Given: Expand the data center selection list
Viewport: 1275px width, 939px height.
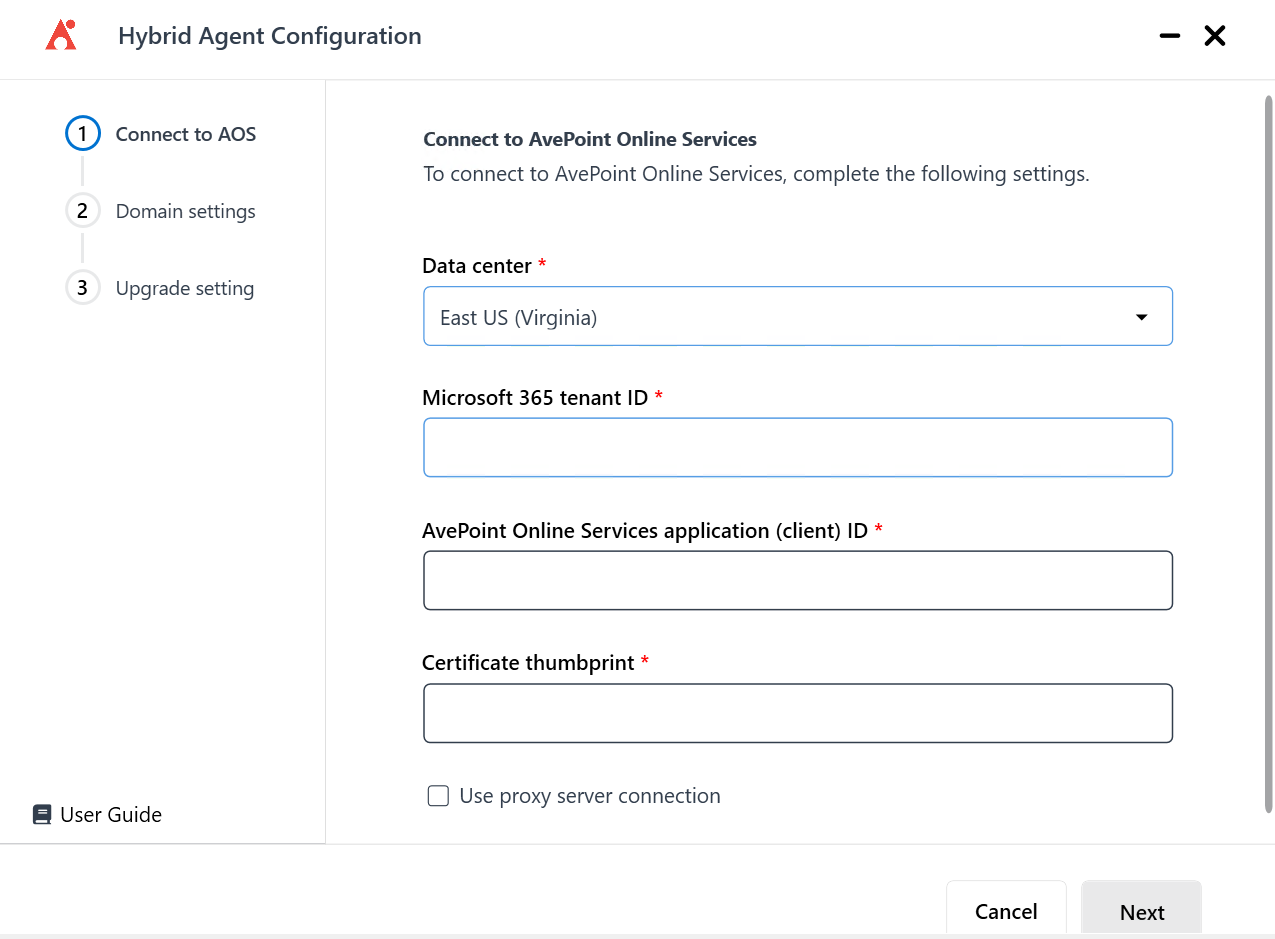Looking at the screenshot, I should point(1141,316).
